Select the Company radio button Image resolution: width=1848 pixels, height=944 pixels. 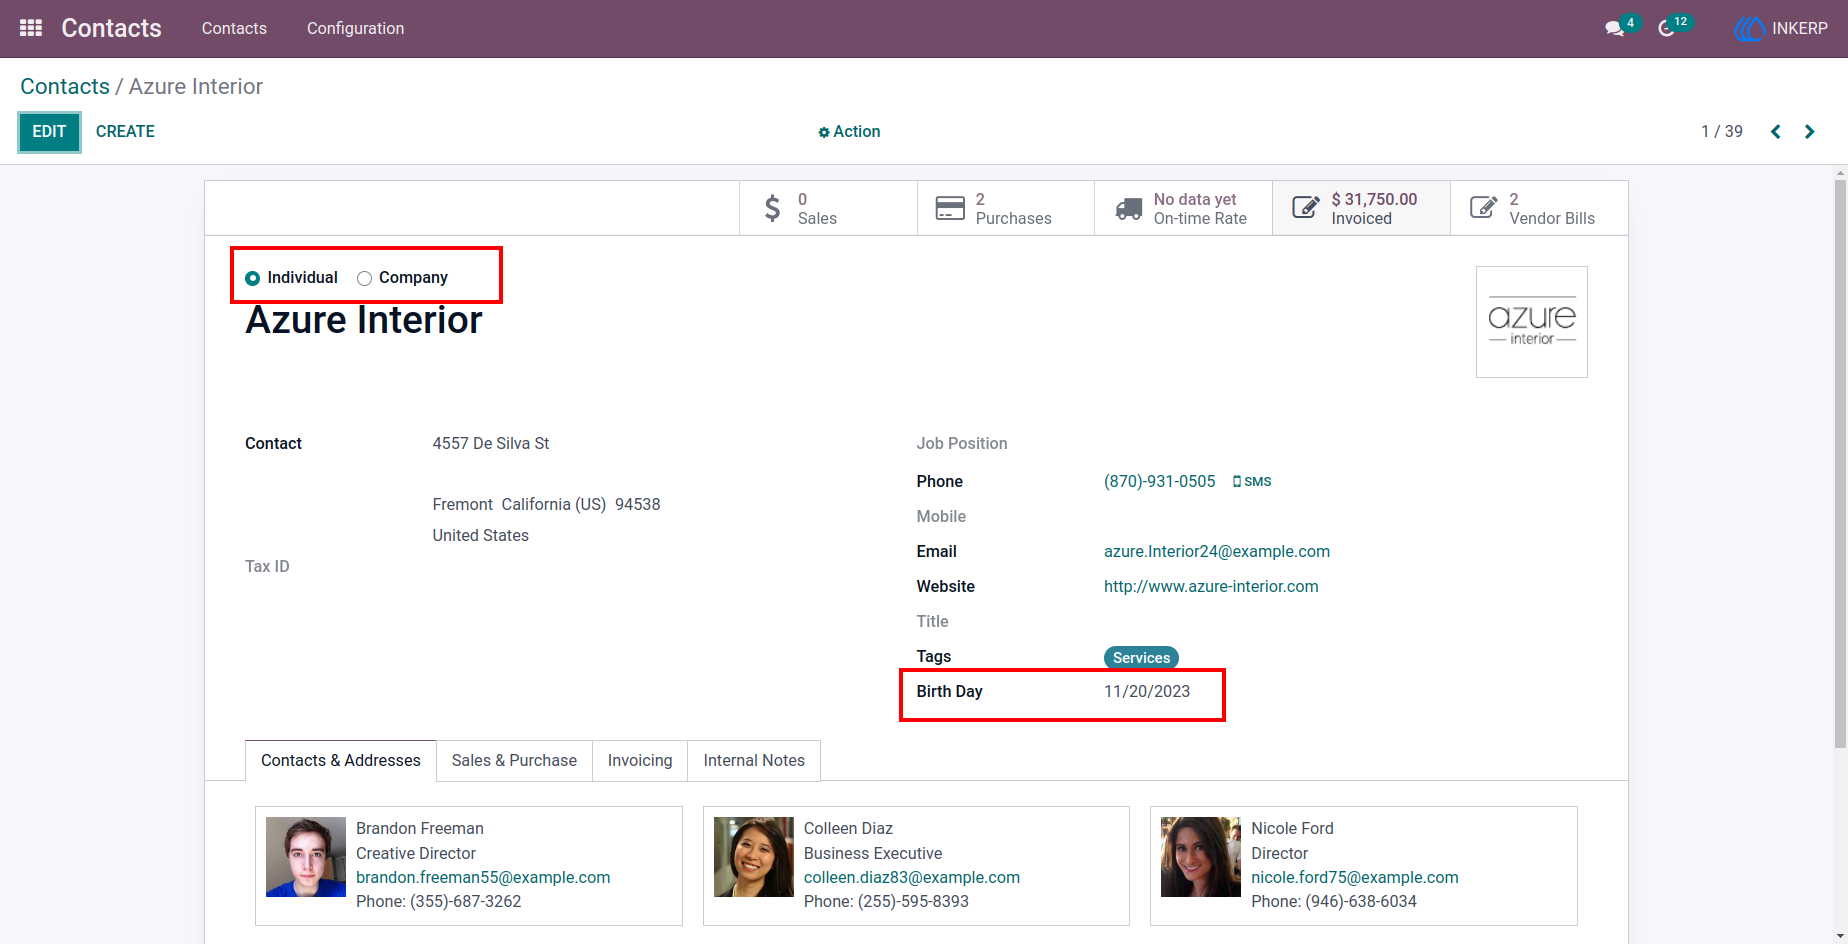click(x=364, y=278)
